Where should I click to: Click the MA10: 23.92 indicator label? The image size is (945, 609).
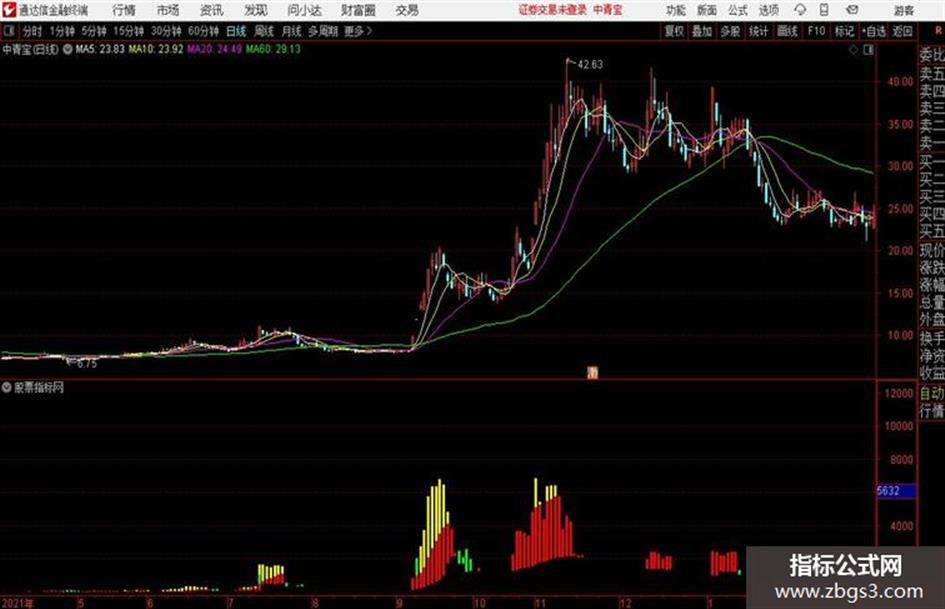click(x=155, y=49)
